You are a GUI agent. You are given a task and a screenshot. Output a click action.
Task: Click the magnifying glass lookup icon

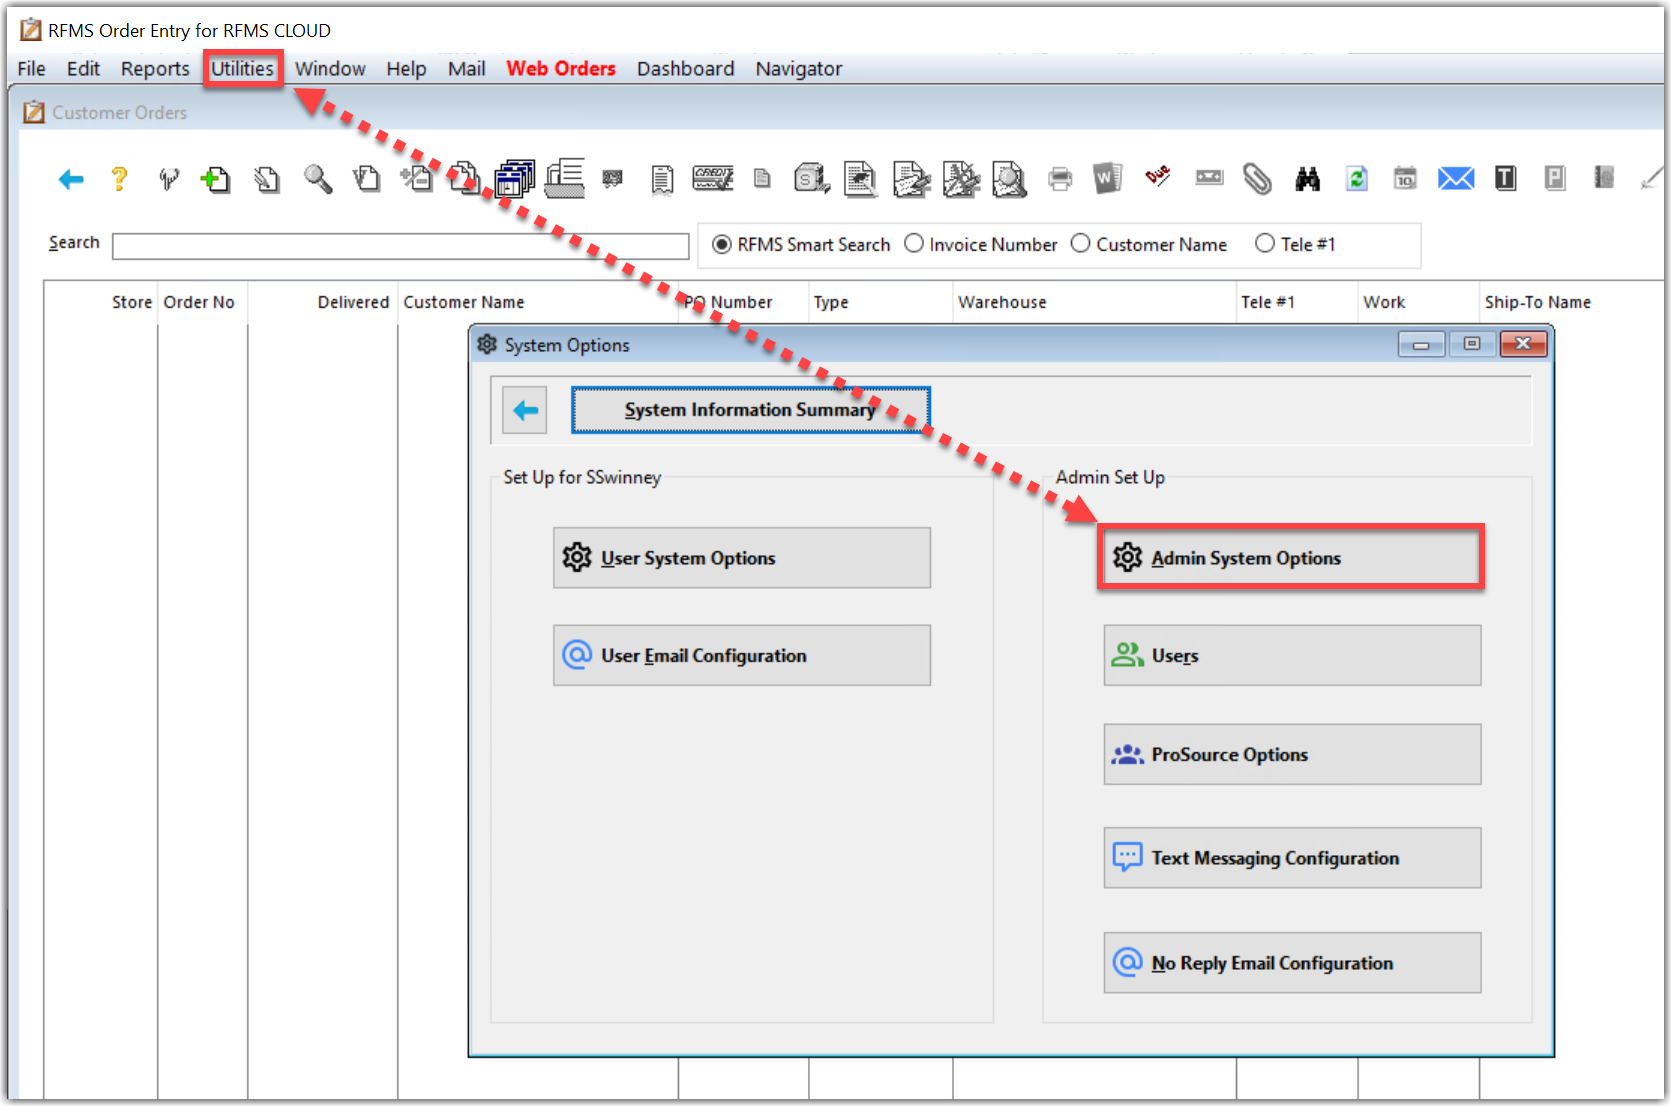coord(318,179)
